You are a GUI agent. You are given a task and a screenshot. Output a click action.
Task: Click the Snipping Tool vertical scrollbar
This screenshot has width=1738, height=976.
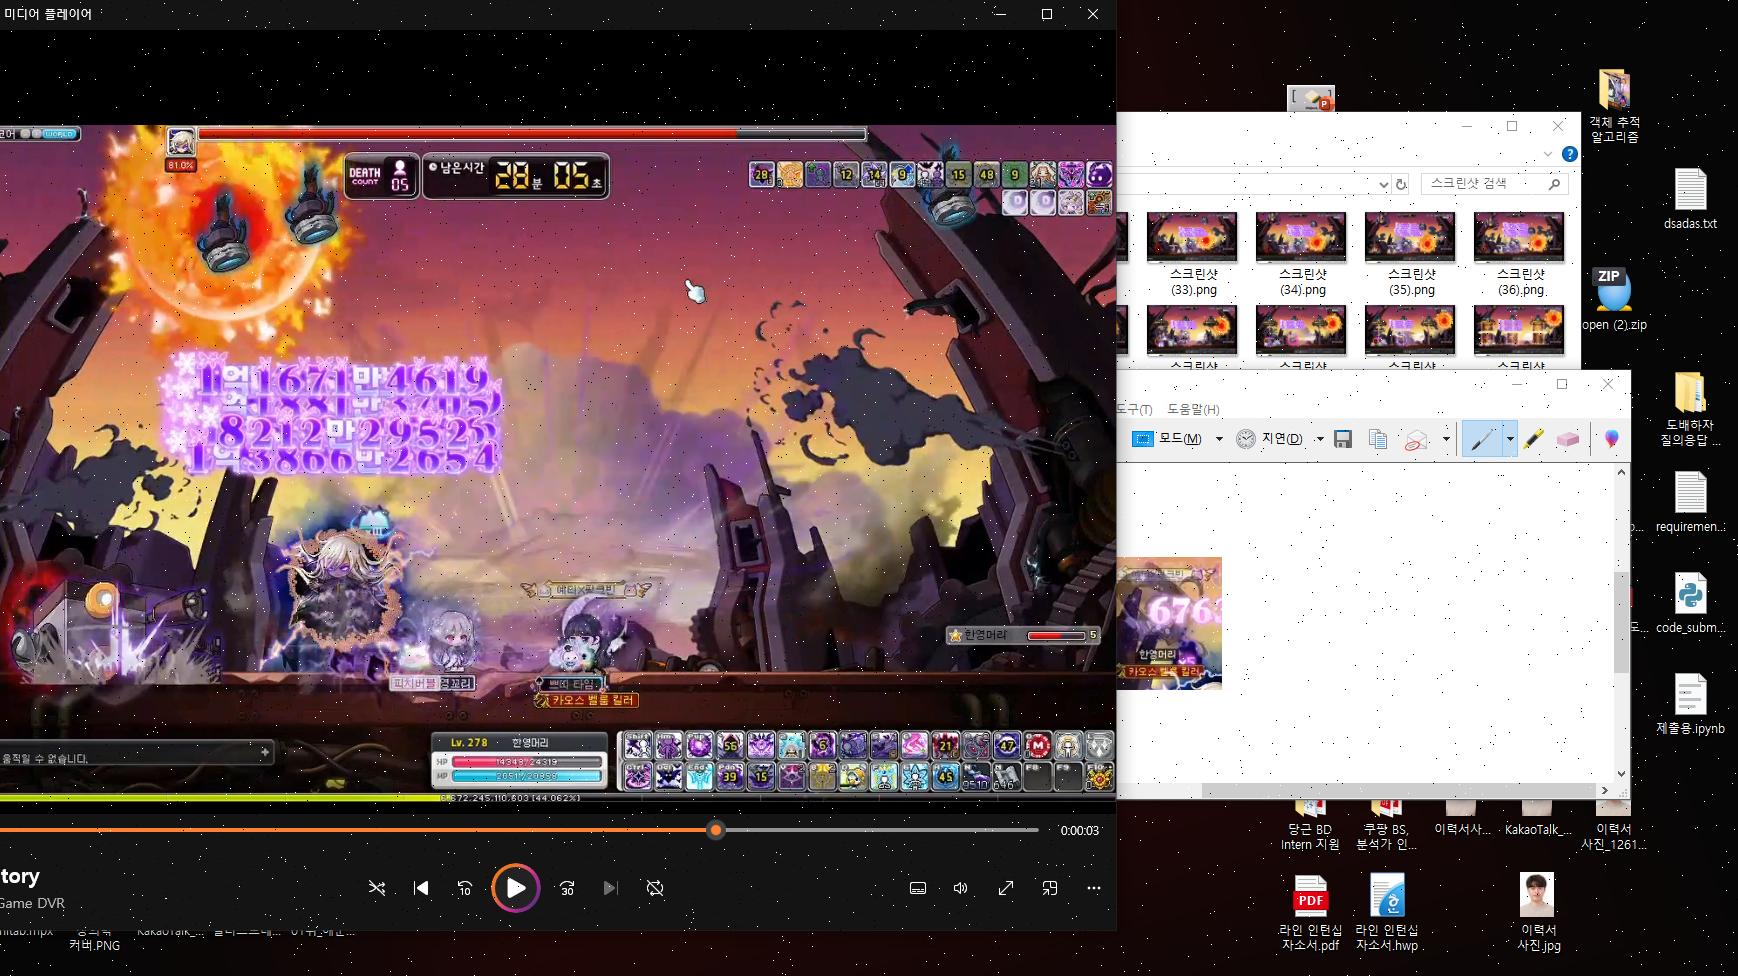(1621, 622)
